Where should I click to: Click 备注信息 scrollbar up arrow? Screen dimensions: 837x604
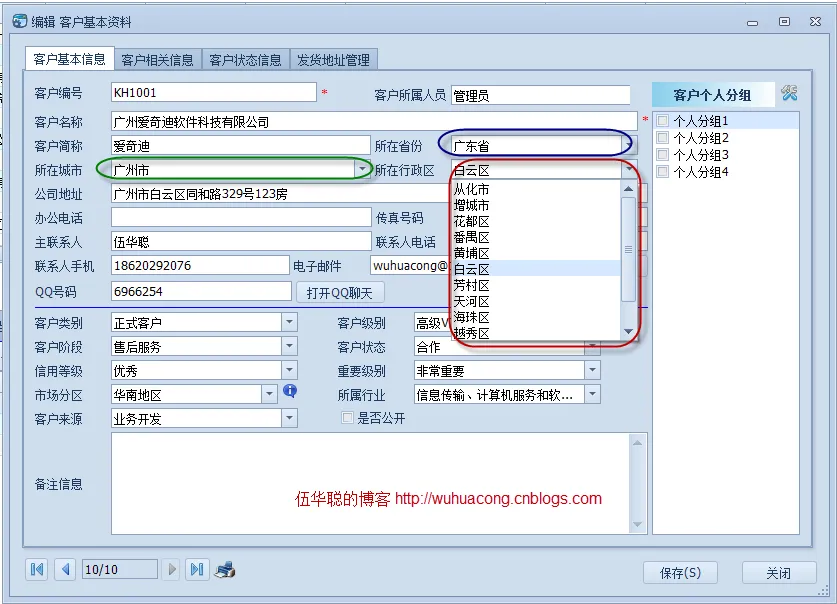(x=637, y=442)
